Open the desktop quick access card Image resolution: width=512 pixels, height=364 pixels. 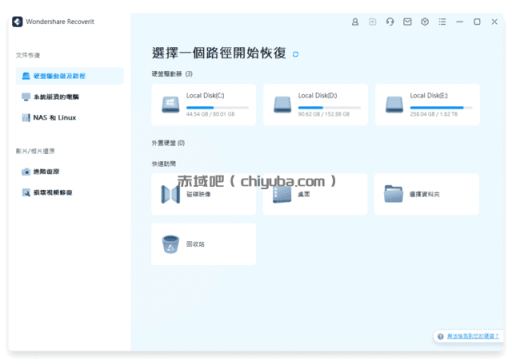[x=315, y=194]
